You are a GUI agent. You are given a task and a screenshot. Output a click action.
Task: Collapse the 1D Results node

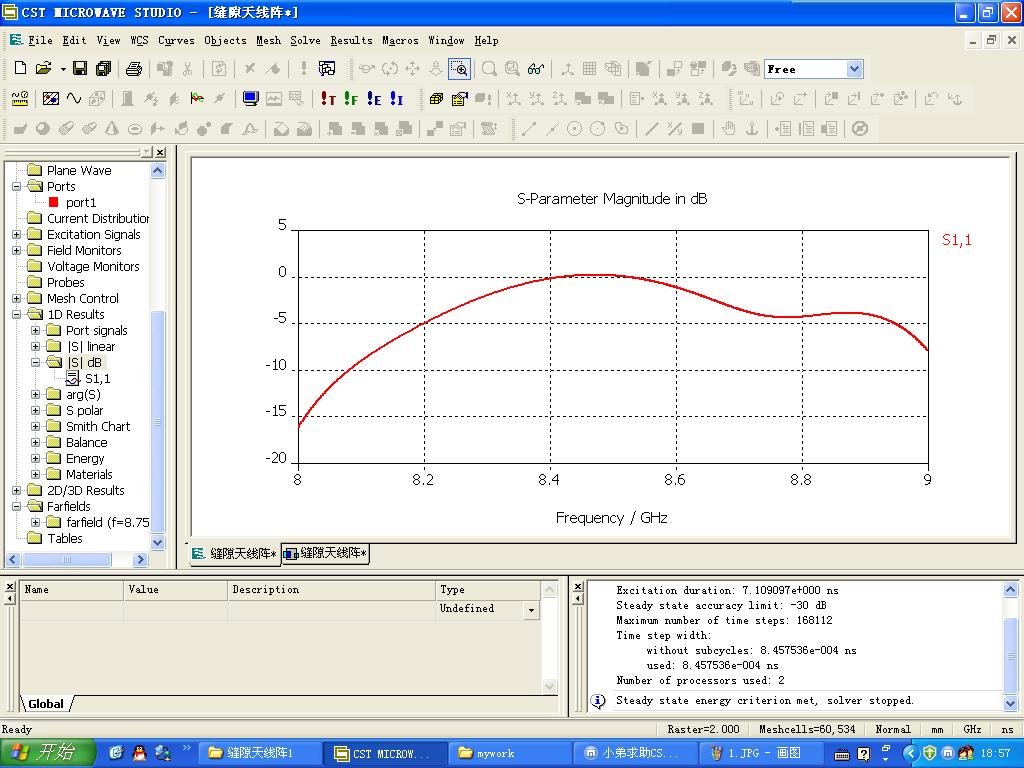tap(17, 315)
